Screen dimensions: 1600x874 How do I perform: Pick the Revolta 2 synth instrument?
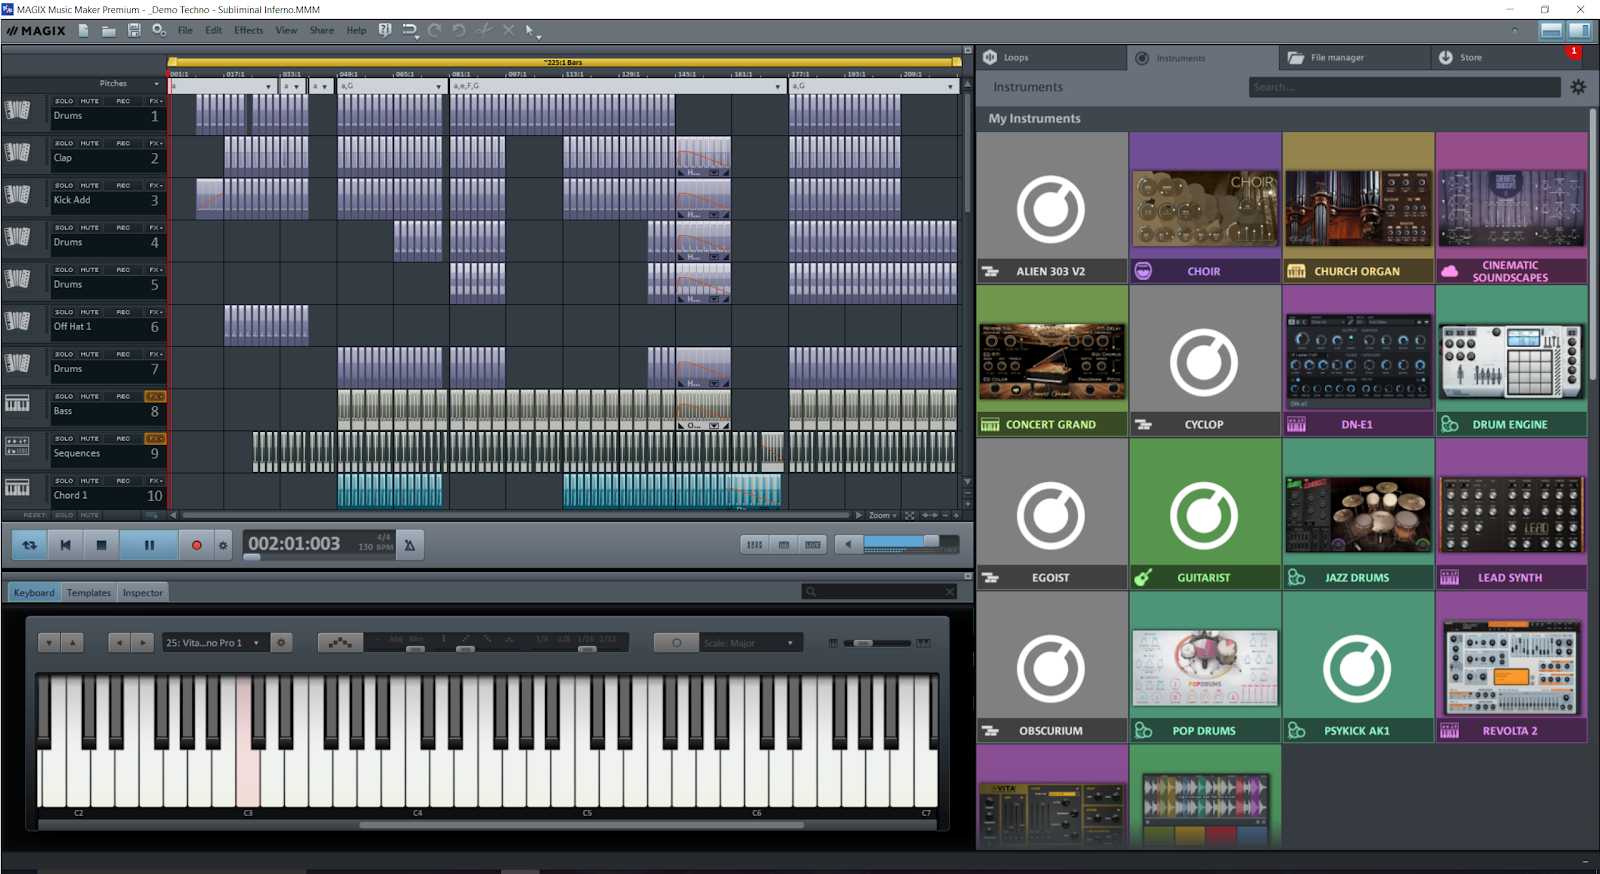[x=1510, y=668]
